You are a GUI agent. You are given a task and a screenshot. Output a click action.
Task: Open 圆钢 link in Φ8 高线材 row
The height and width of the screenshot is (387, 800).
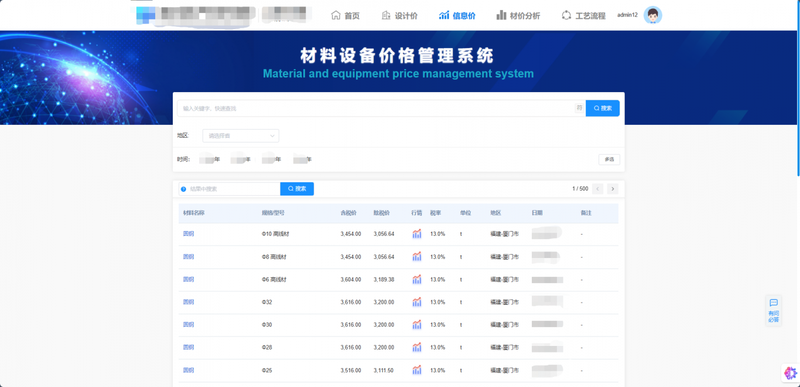[188, 257]
